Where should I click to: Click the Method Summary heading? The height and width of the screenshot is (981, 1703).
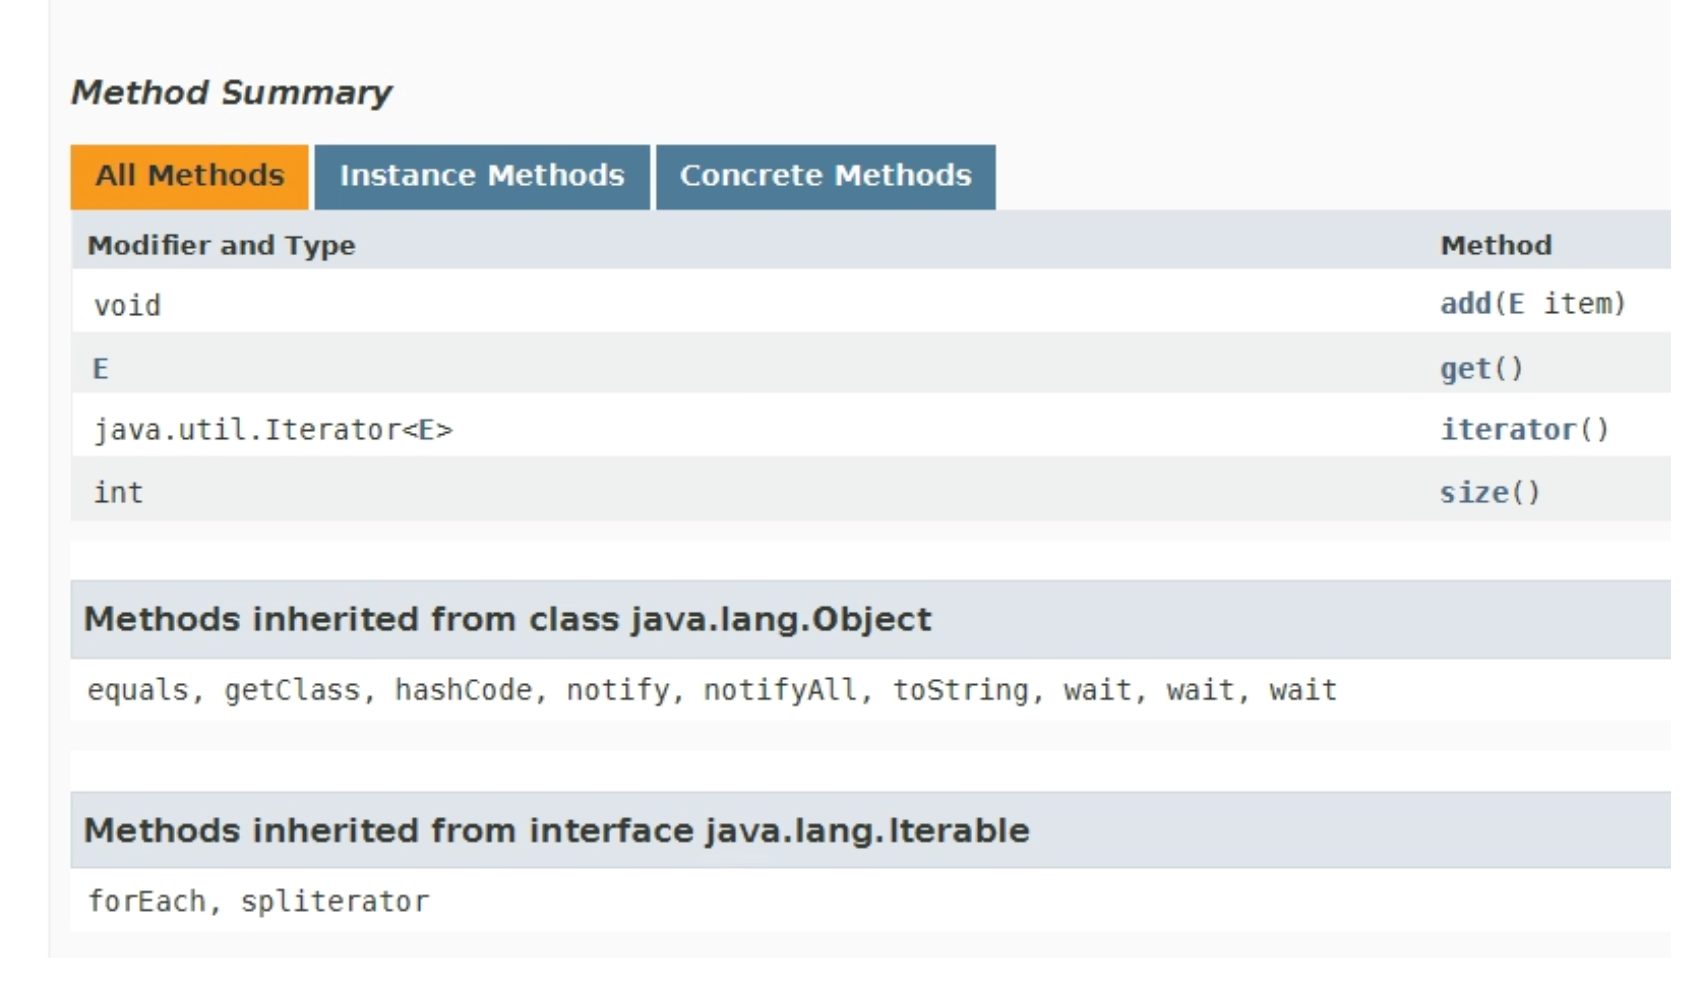click(x=231, y=93)
